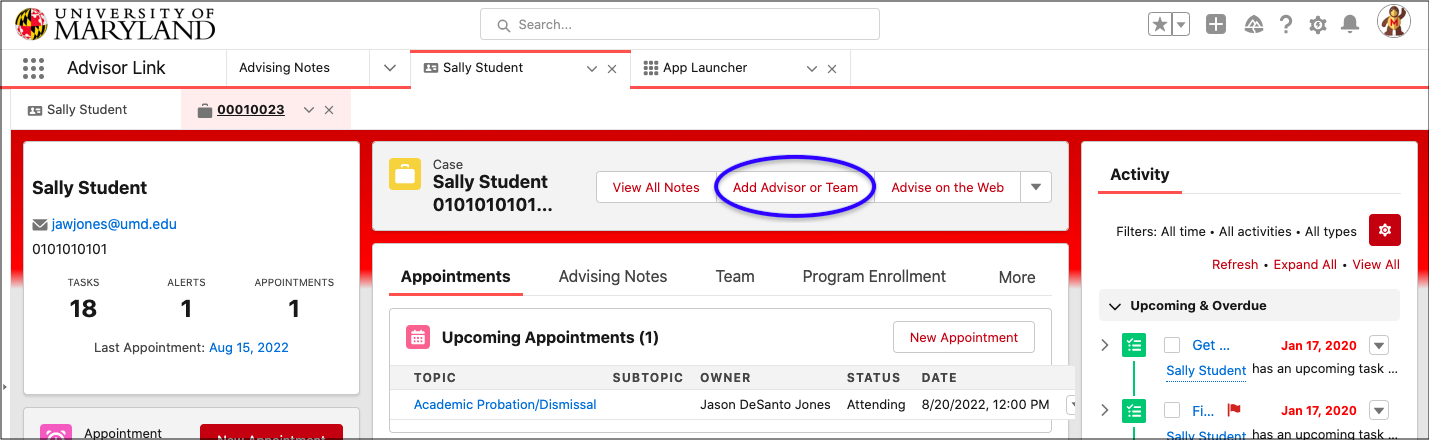Screen dimensions: 1429x440
Task: Switch to the App Launcher workspace tab
Action: pyautogui.click(x=705, y=68)
